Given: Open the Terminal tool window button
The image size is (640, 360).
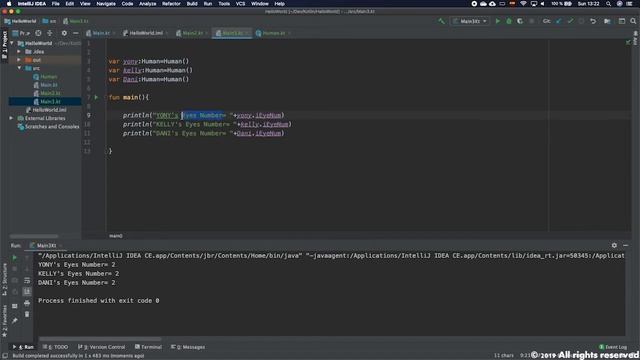Looking at the screenshot, I should (148, 347).
